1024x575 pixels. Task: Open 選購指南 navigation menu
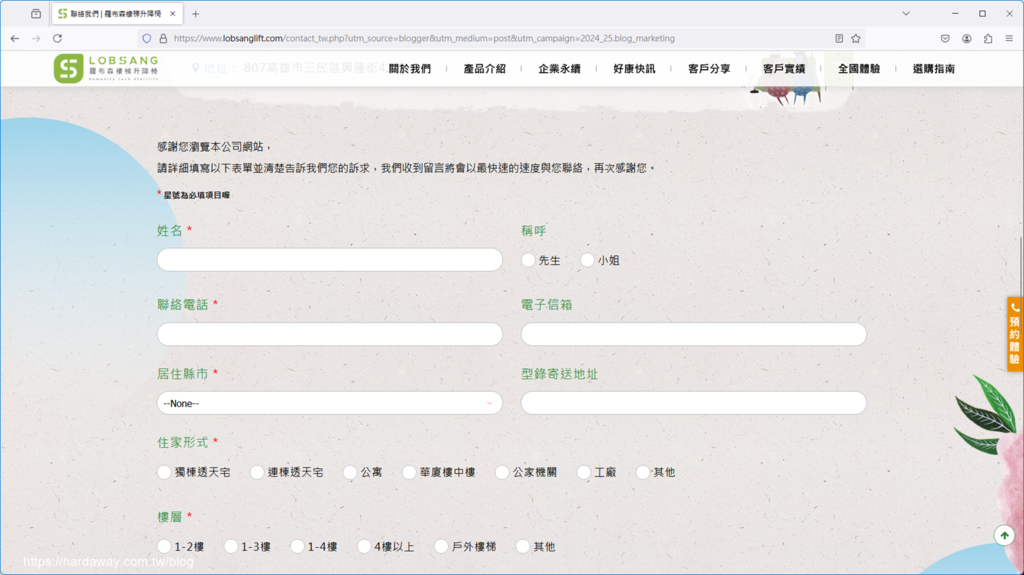point(934,69)
